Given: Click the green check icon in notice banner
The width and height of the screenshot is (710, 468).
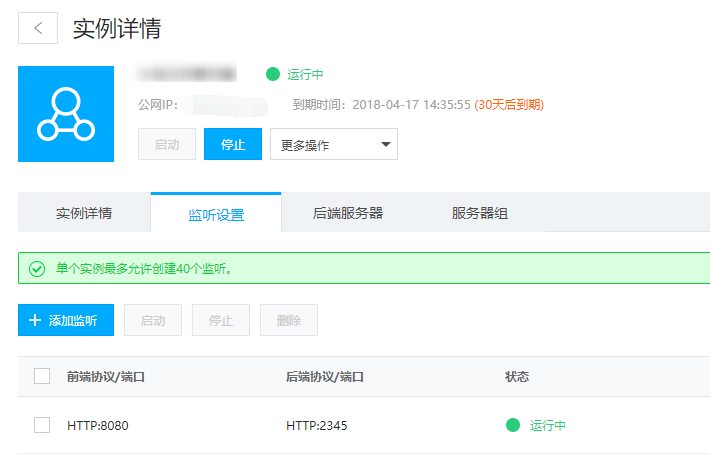Looking at the screenshot, I should coord(37,269).
